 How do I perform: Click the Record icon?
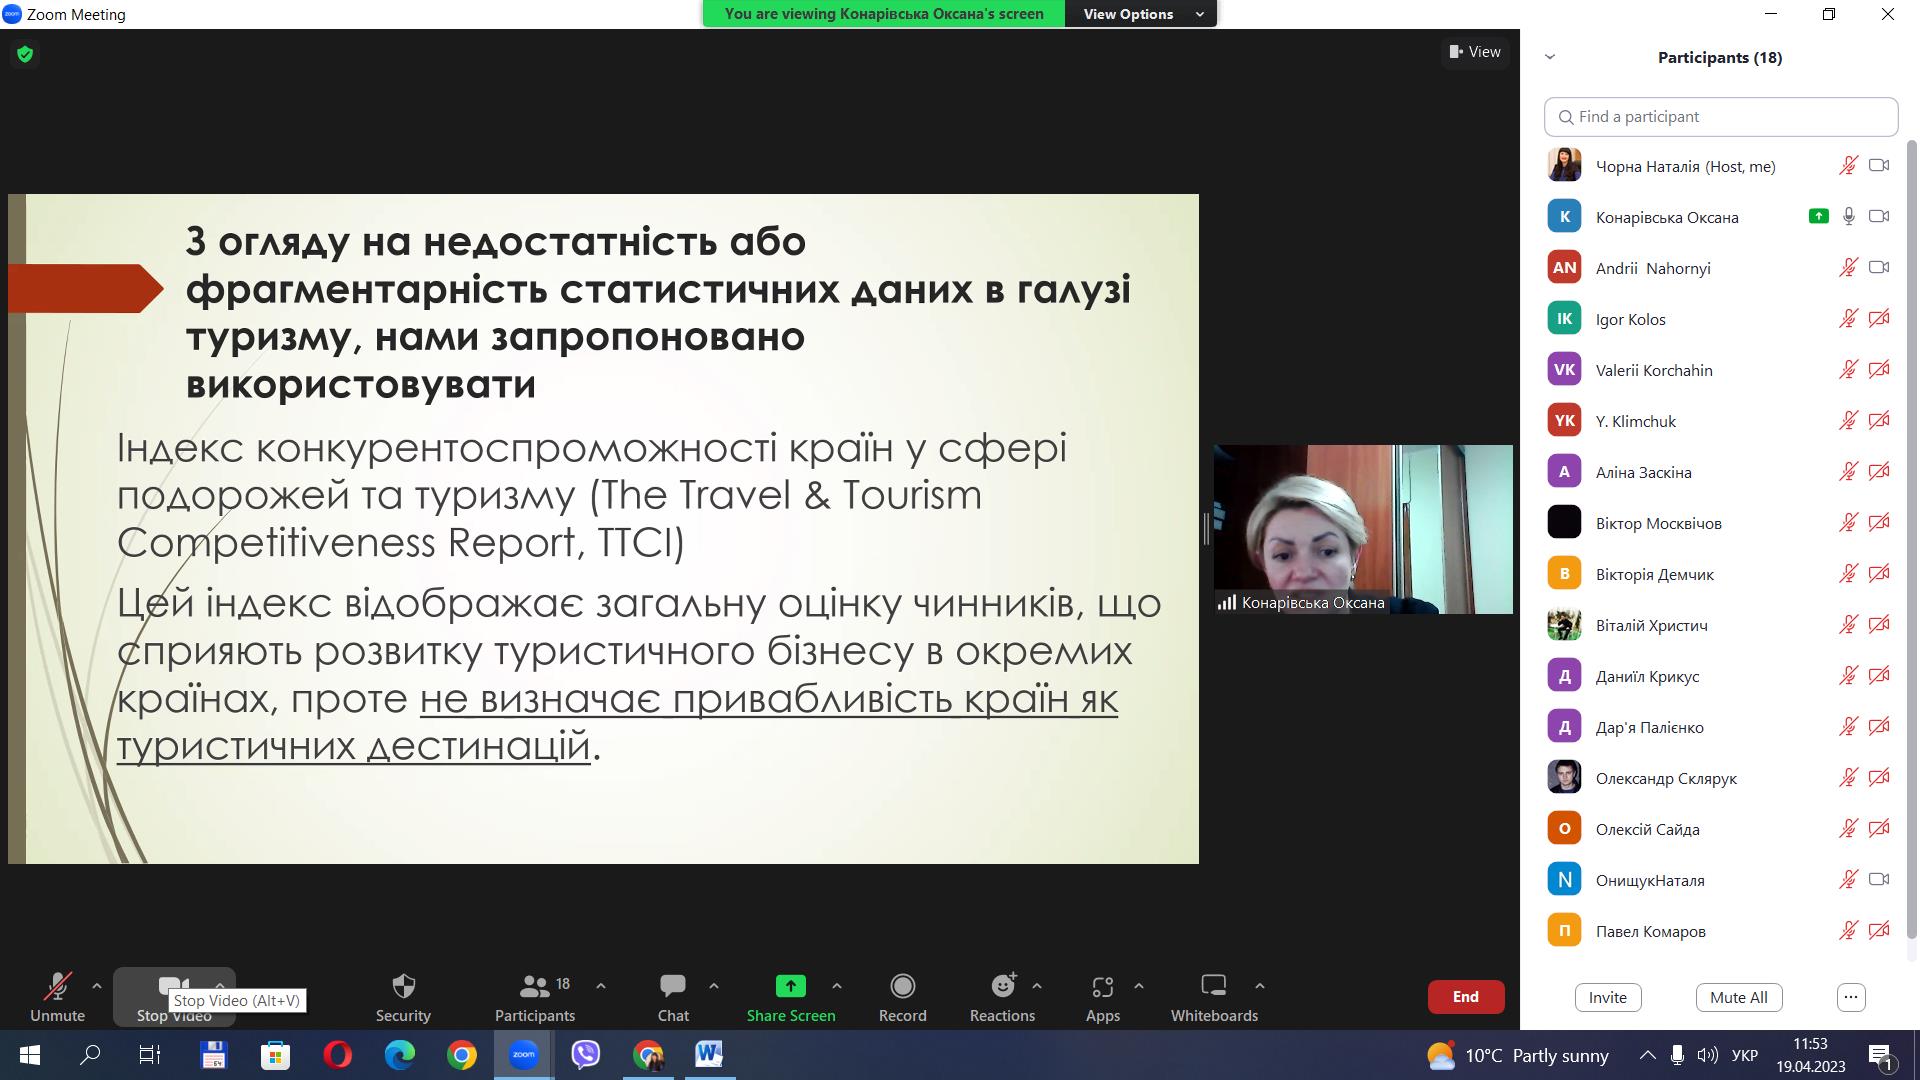902,987
